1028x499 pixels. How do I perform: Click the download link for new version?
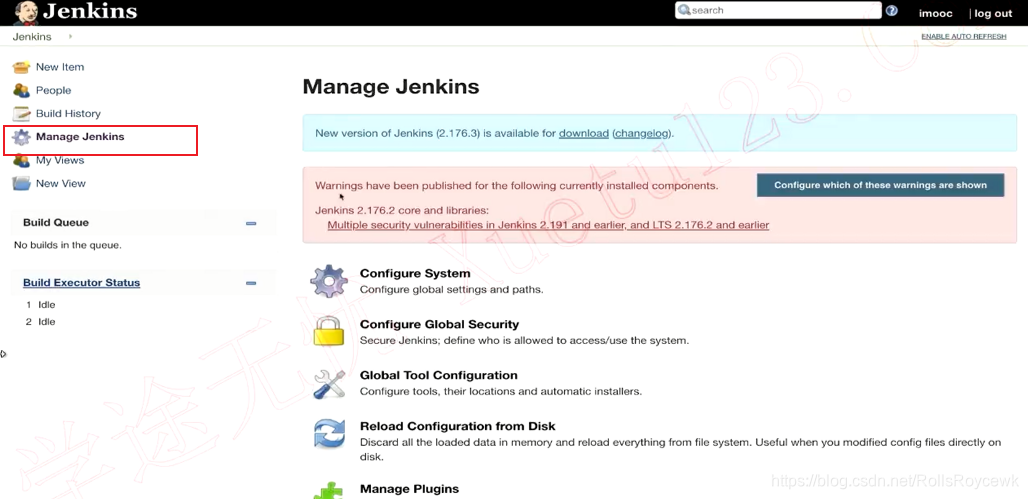[x=583, y=133]
